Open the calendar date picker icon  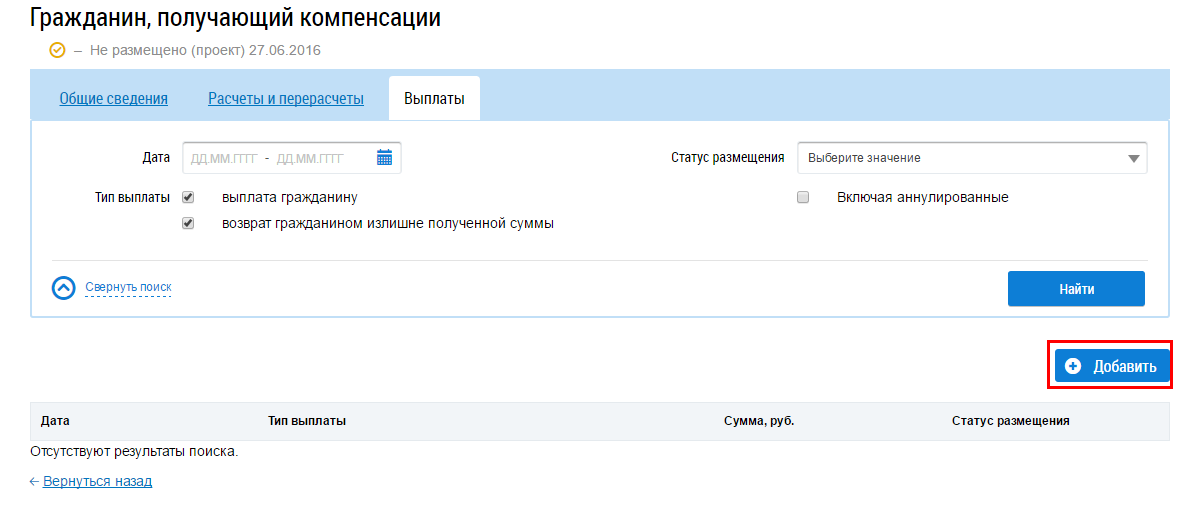pyautogui.click(x=384, y=158)
